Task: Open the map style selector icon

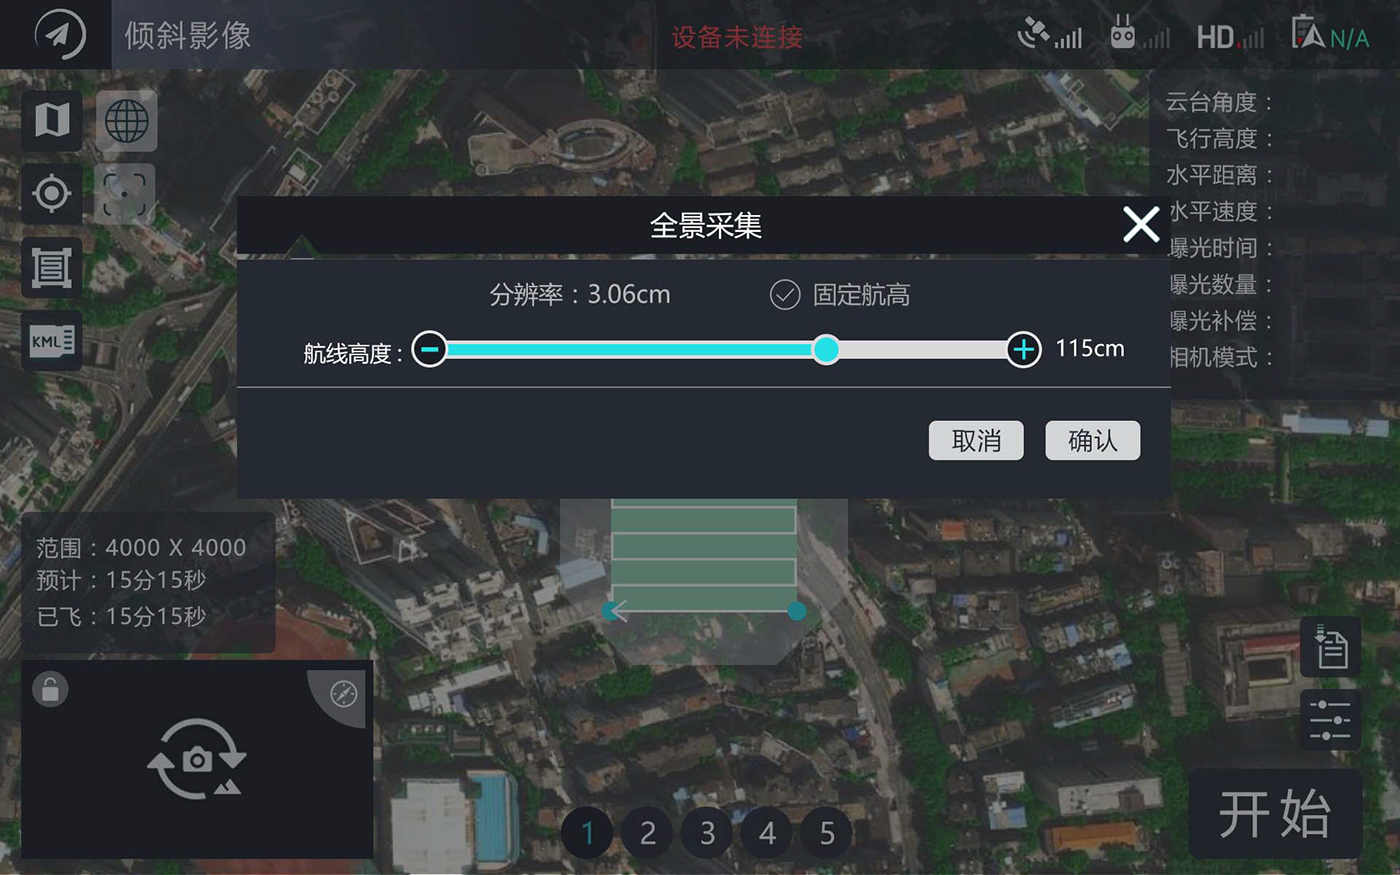Action: tap(51, 120)
